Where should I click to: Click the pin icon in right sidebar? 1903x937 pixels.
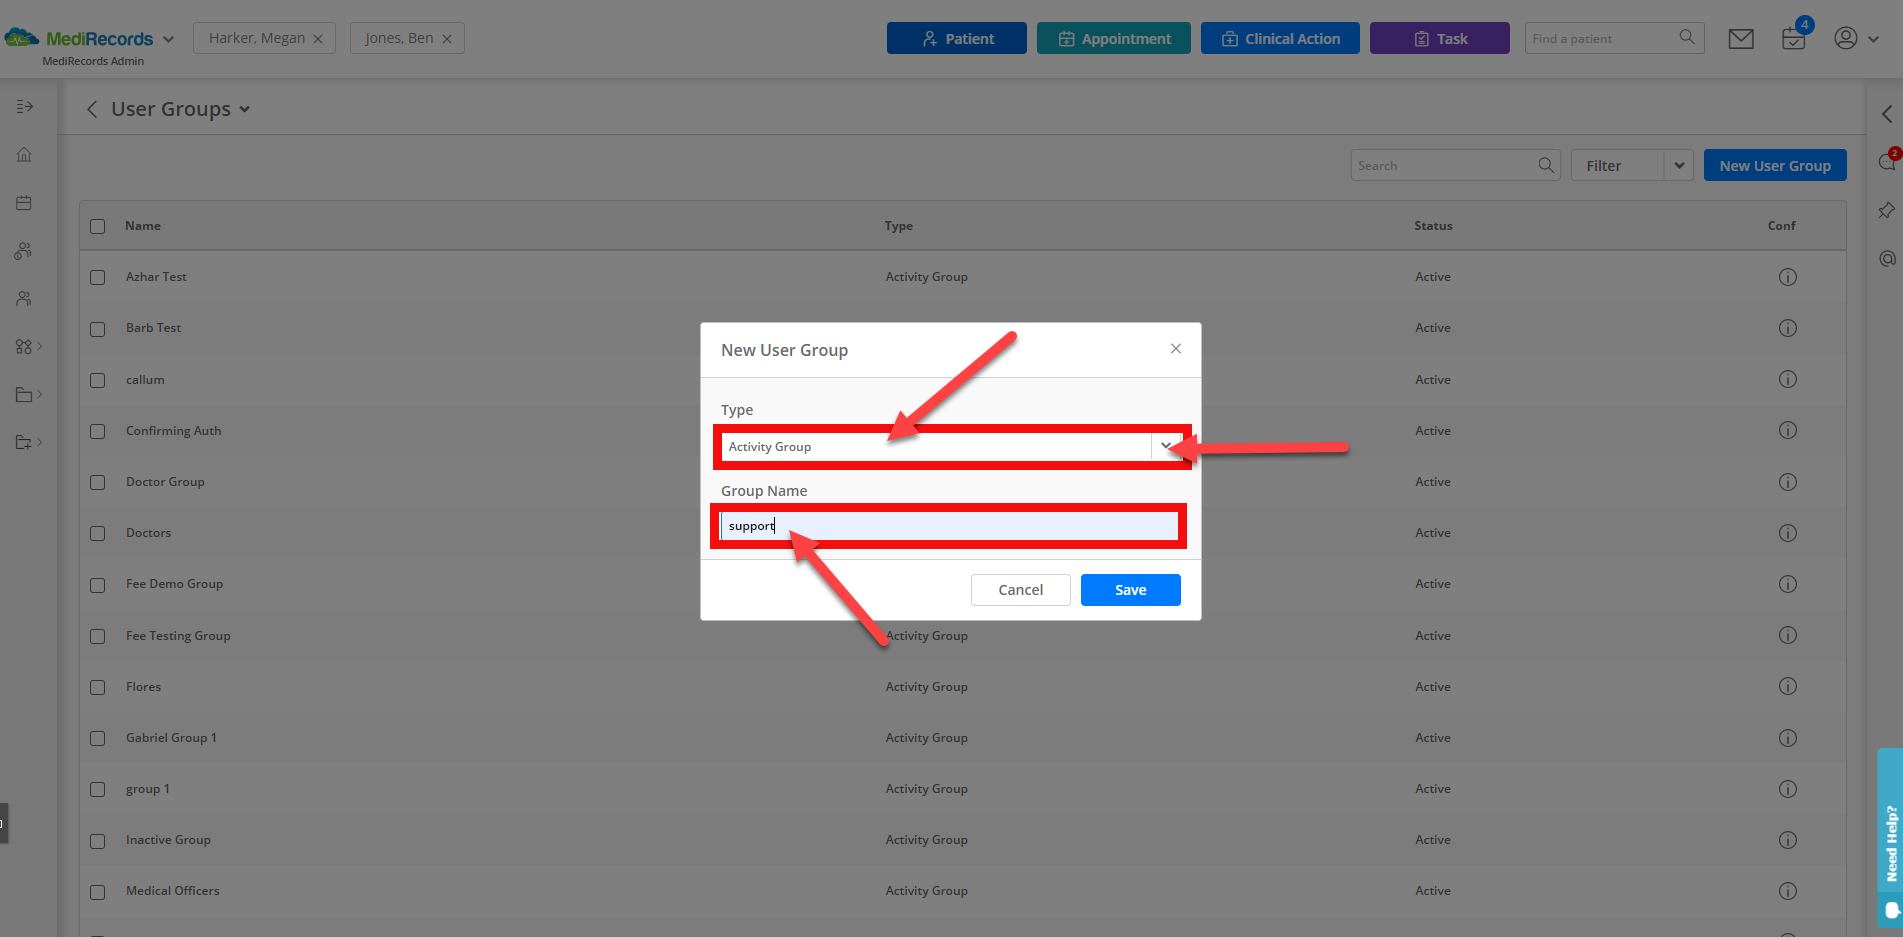click(1886, 210)
